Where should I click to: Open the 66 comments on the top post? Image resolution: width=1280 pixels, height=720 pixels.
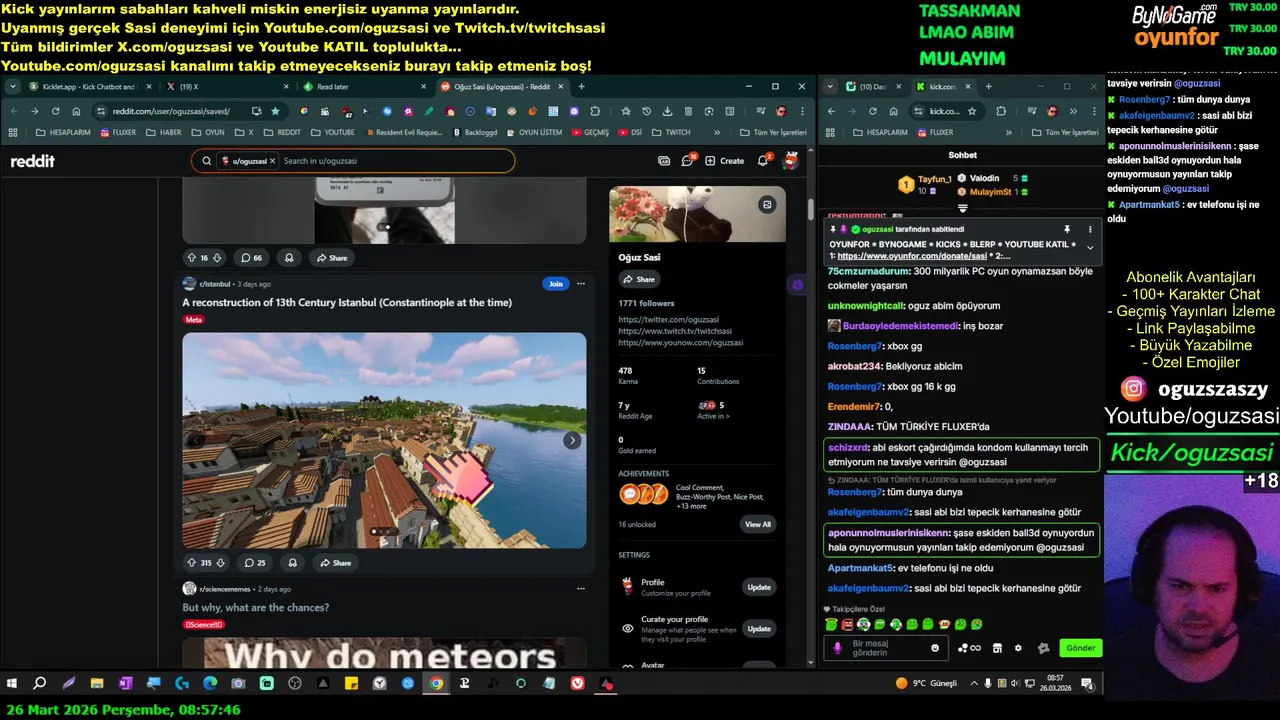click(x=252, y=258)
